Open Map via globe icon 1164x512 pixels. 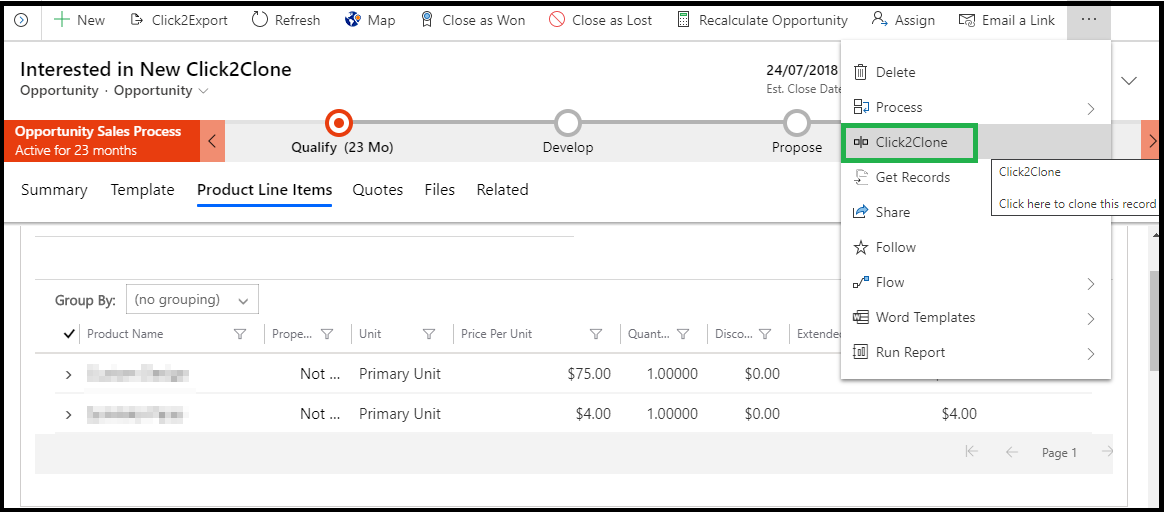tap(353, 20)
